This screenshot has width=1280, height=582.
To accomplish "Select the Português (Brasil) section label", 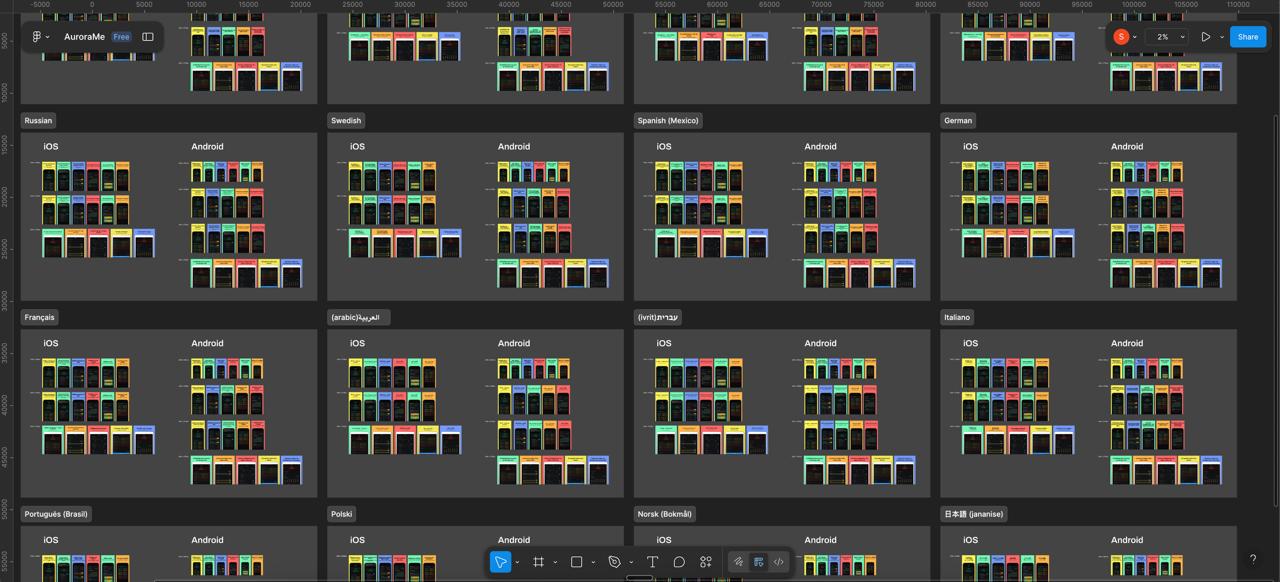I will coord(57,514).
